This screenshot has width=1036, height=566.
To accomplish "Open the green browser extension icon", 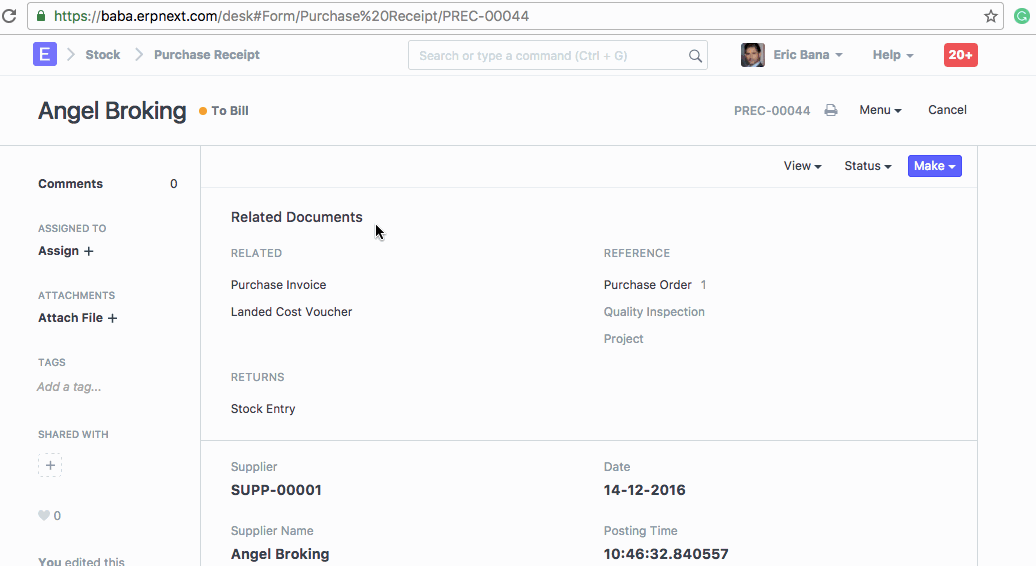I will (1021, 17).
